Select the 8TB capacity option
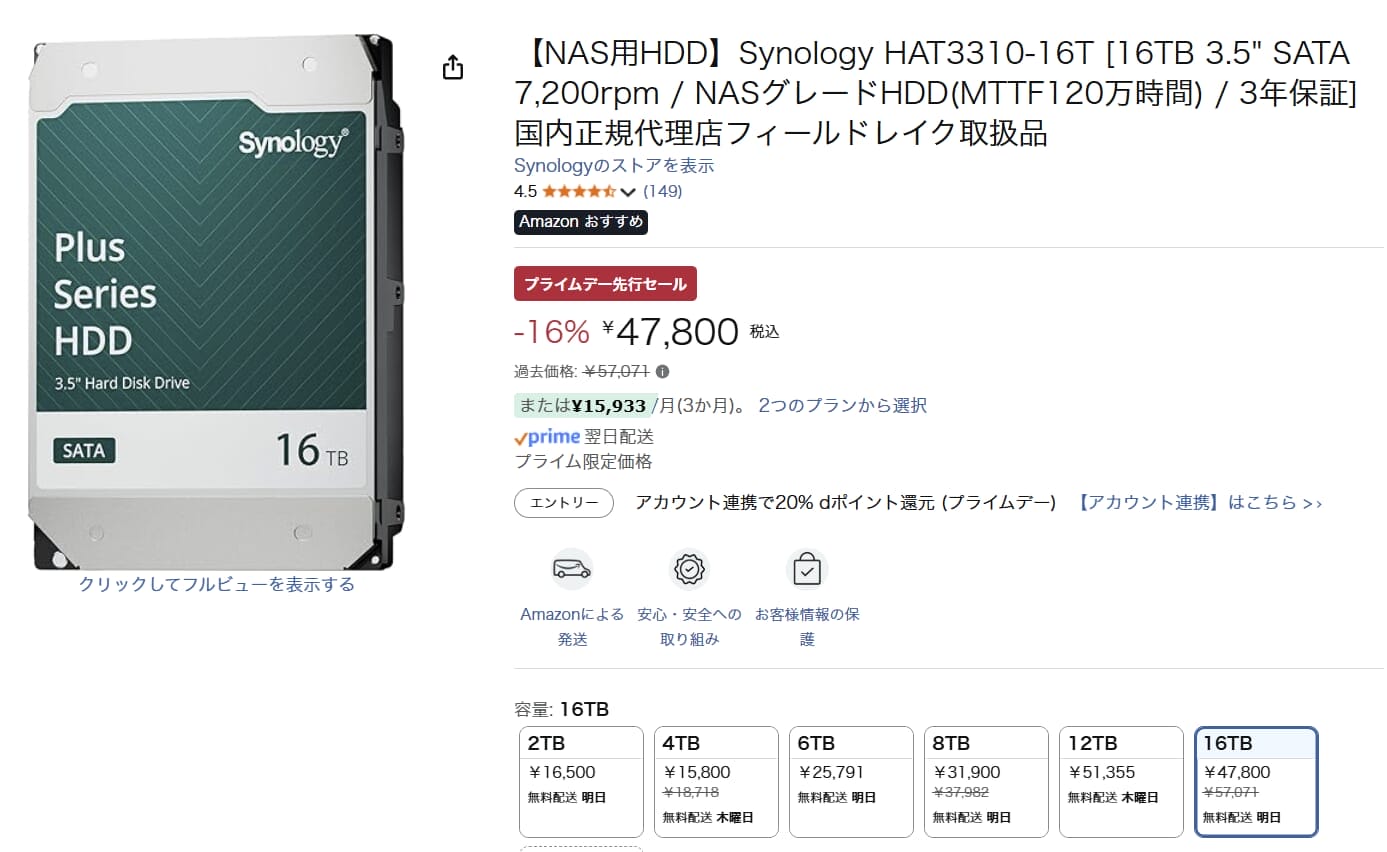Screen dimensions: 1387x852 click(986, 782)
